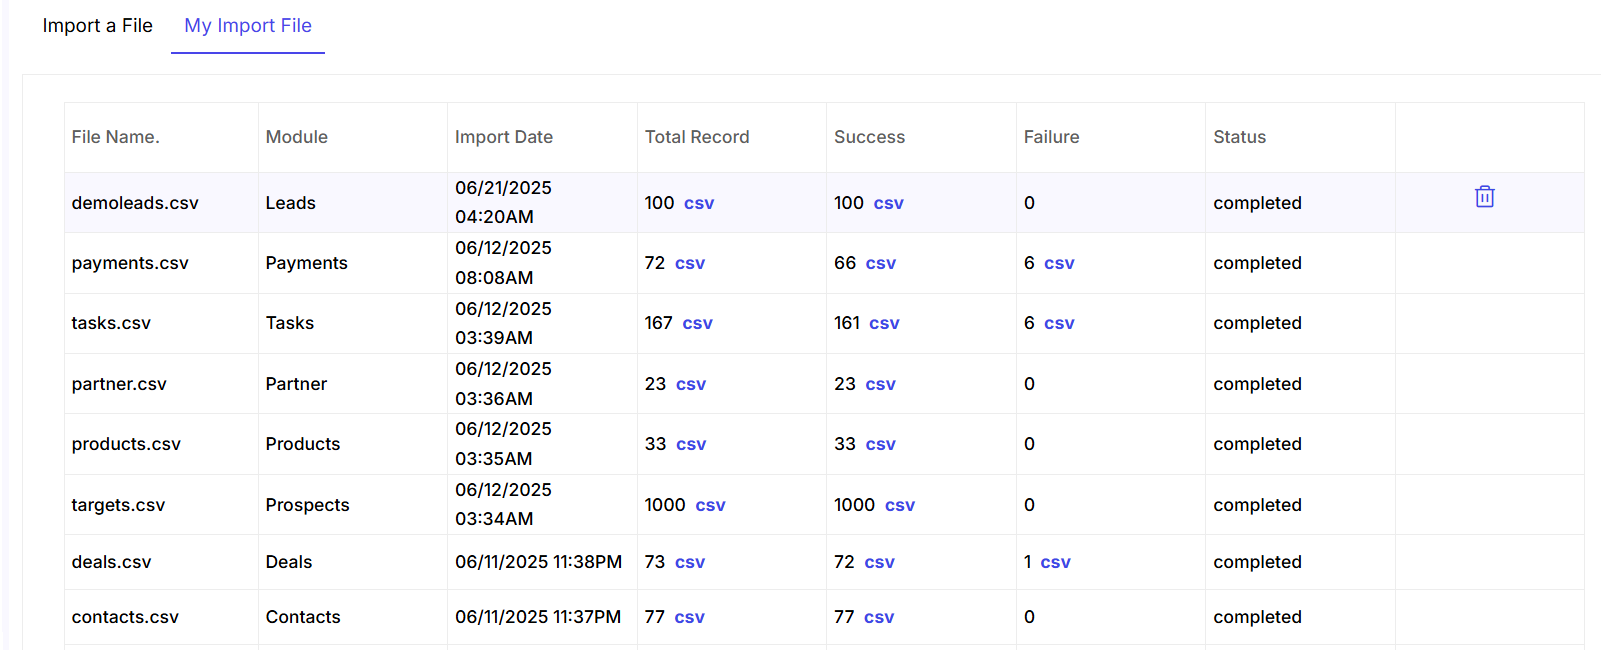This screenshot has width=1601, height=650.
Task: Download total record csv for demoleads.csv
Action: (699, 203)
